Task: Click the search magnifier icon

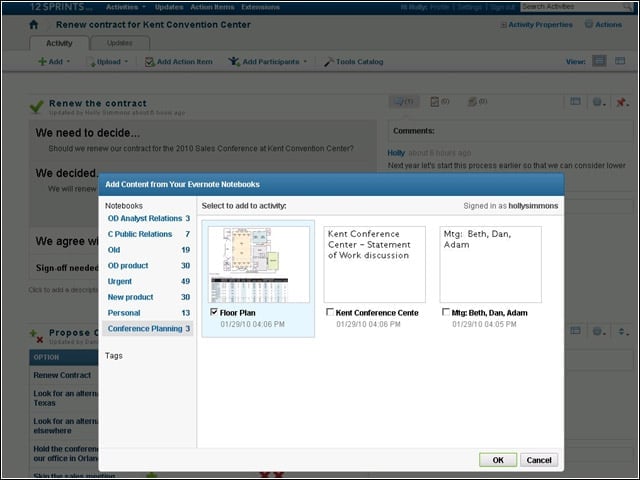Action: 627,7
